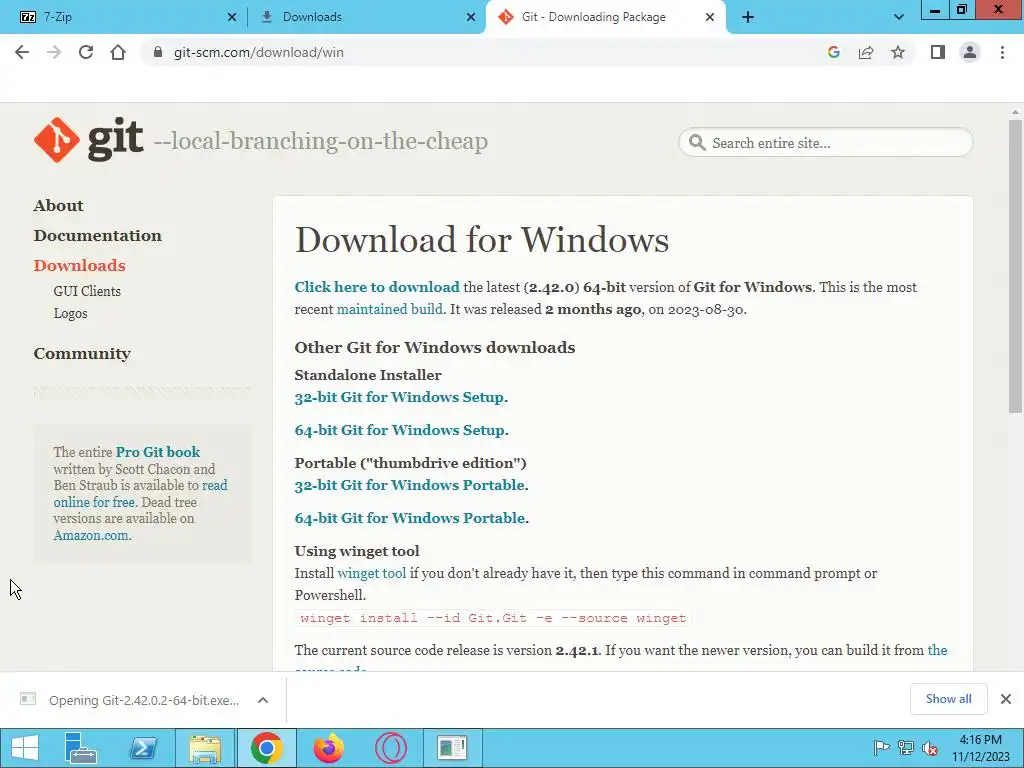Download 64-bit Git for Windows Setup
The width and height of the screenshot is (1024, 768).
400,430
